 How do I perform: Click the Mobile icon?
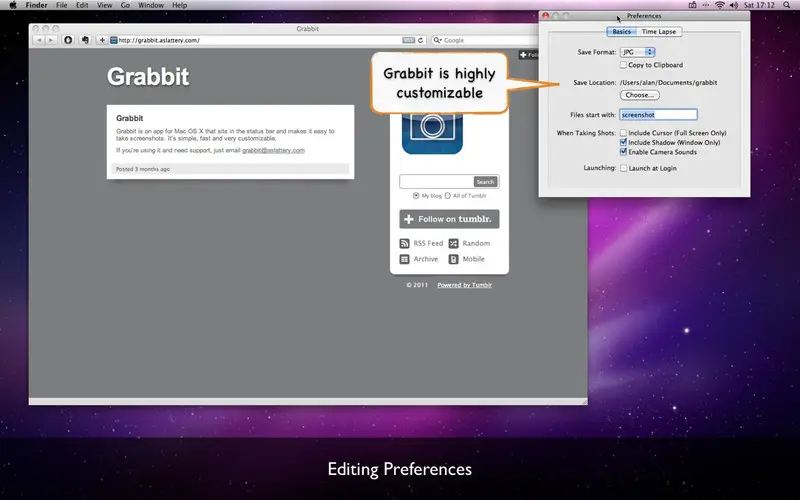pos(453,259)
